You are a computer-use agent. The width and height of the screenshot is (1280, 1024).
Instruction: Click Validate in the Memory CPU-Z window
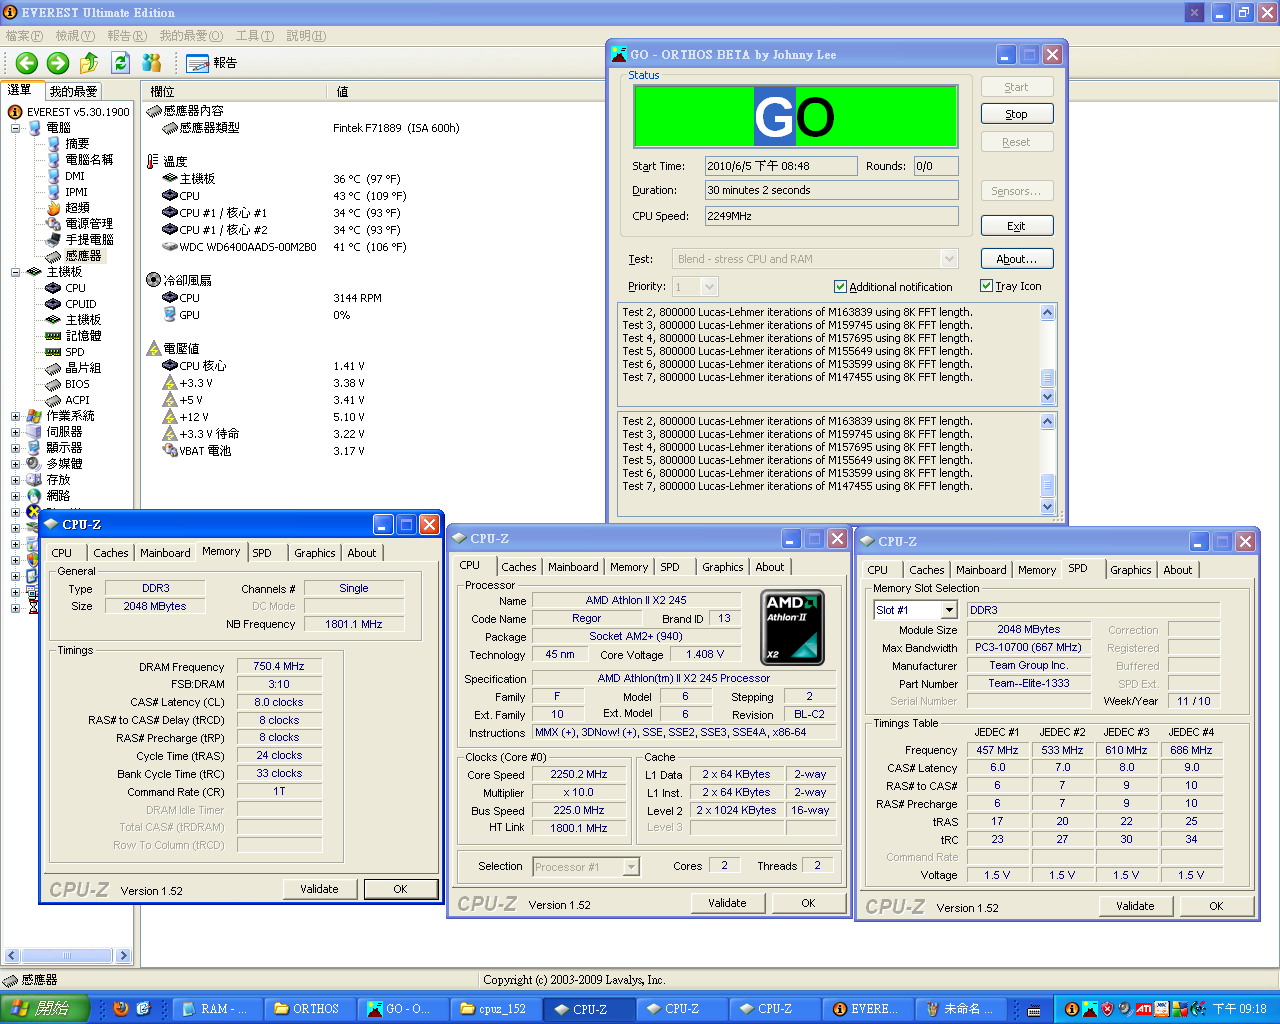coord(319,889)
